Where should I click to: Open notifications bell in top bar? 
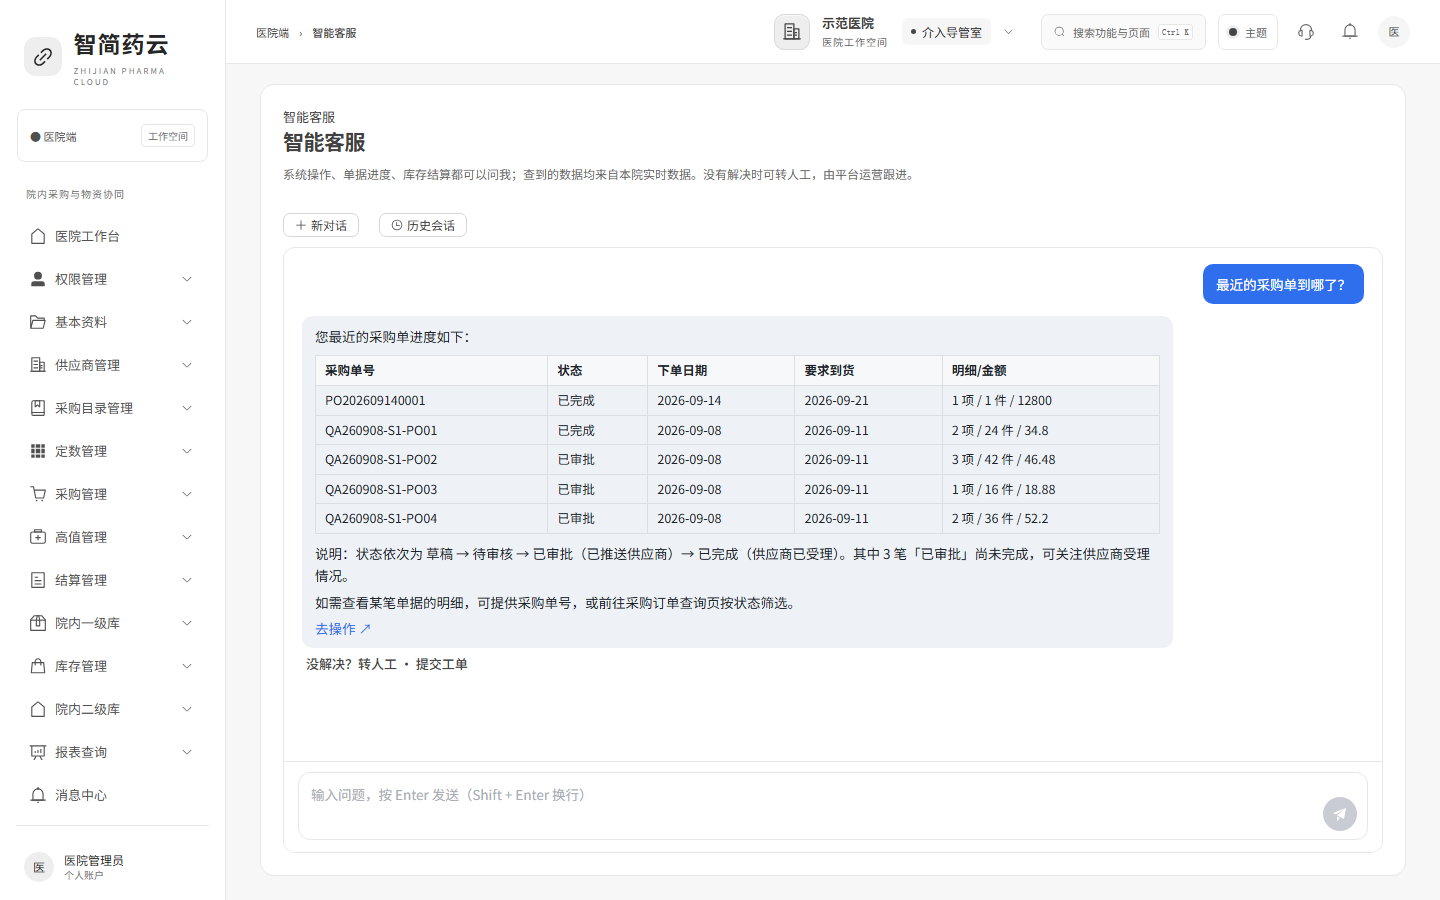1350,32
